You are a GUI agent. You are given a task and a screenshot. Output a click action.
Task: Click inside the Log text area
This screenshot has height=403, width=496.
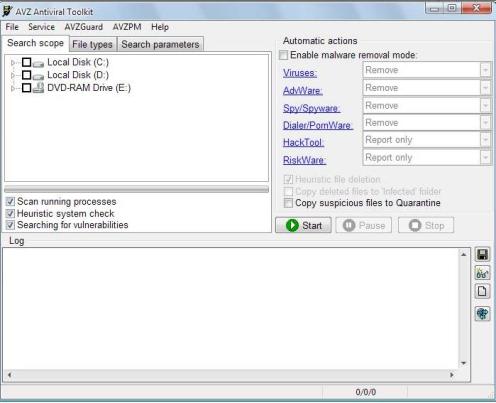231,308
